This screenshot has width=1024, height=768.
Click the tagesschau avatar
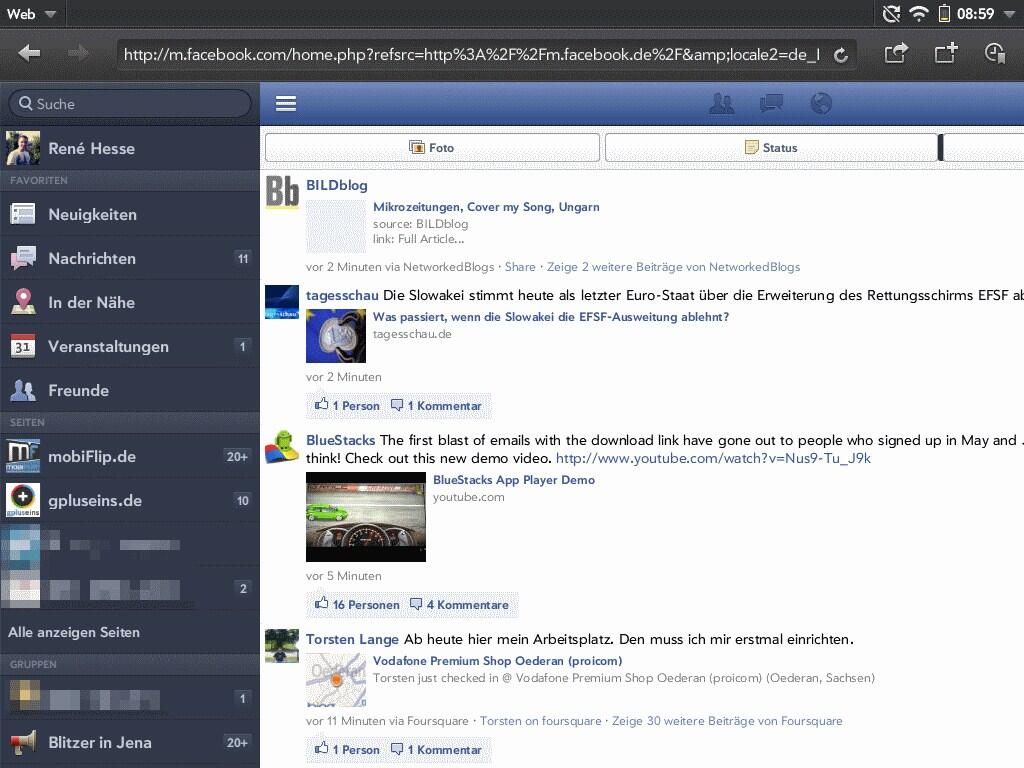click(x=282, y=302)
